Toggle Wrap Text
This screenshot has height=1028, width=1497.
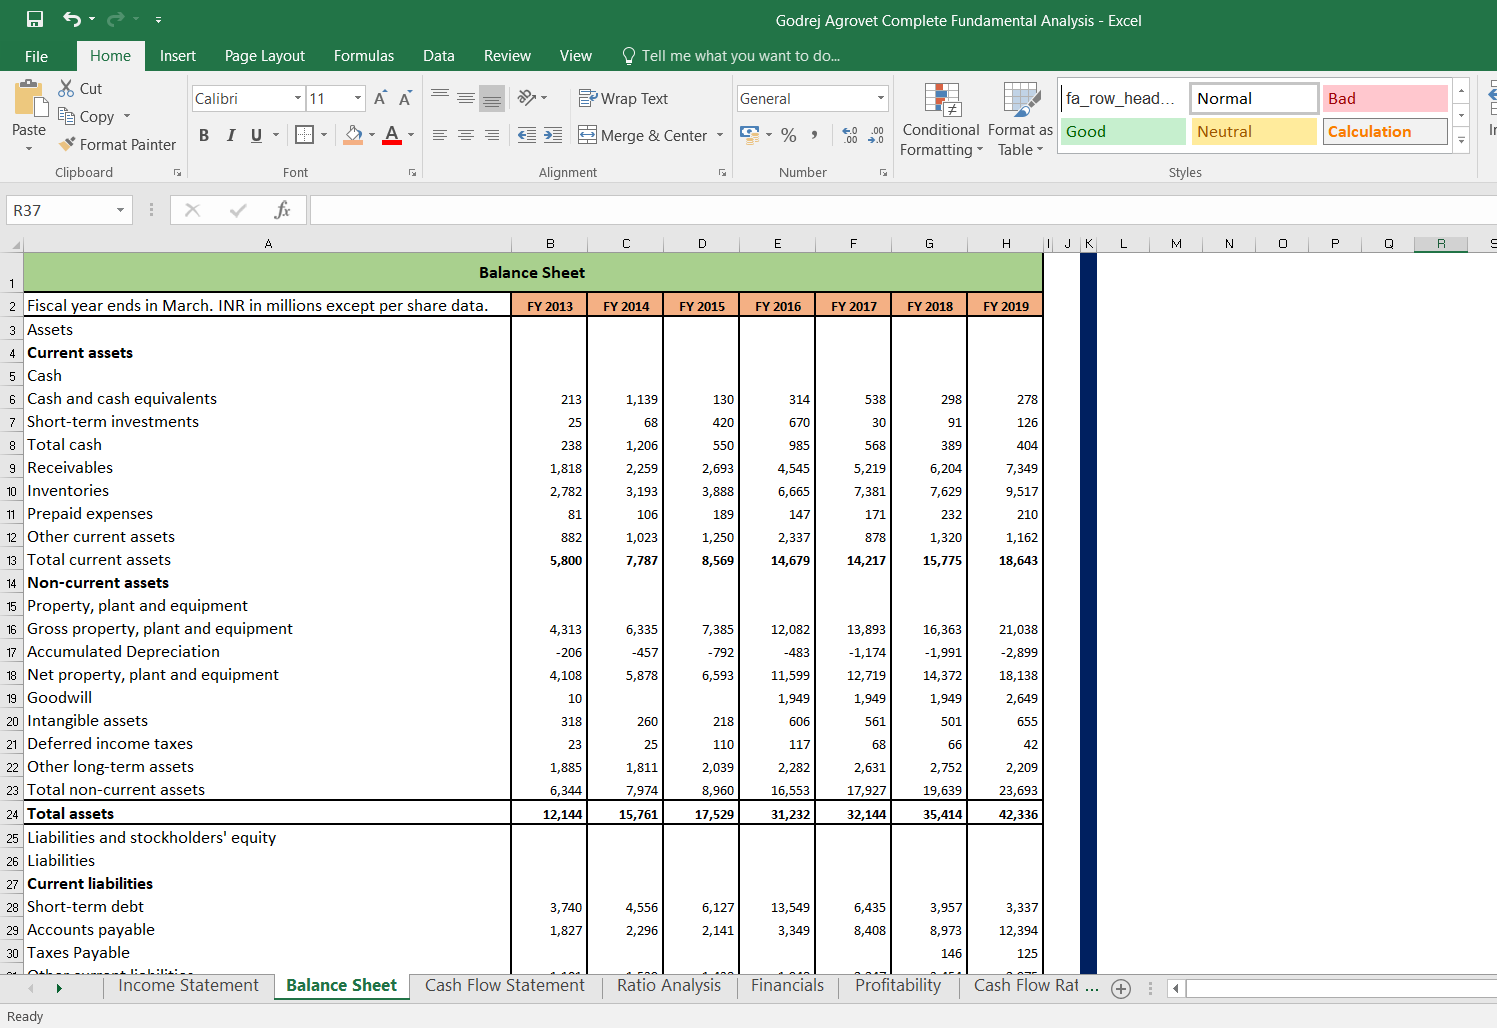click(x=623, y=98)
